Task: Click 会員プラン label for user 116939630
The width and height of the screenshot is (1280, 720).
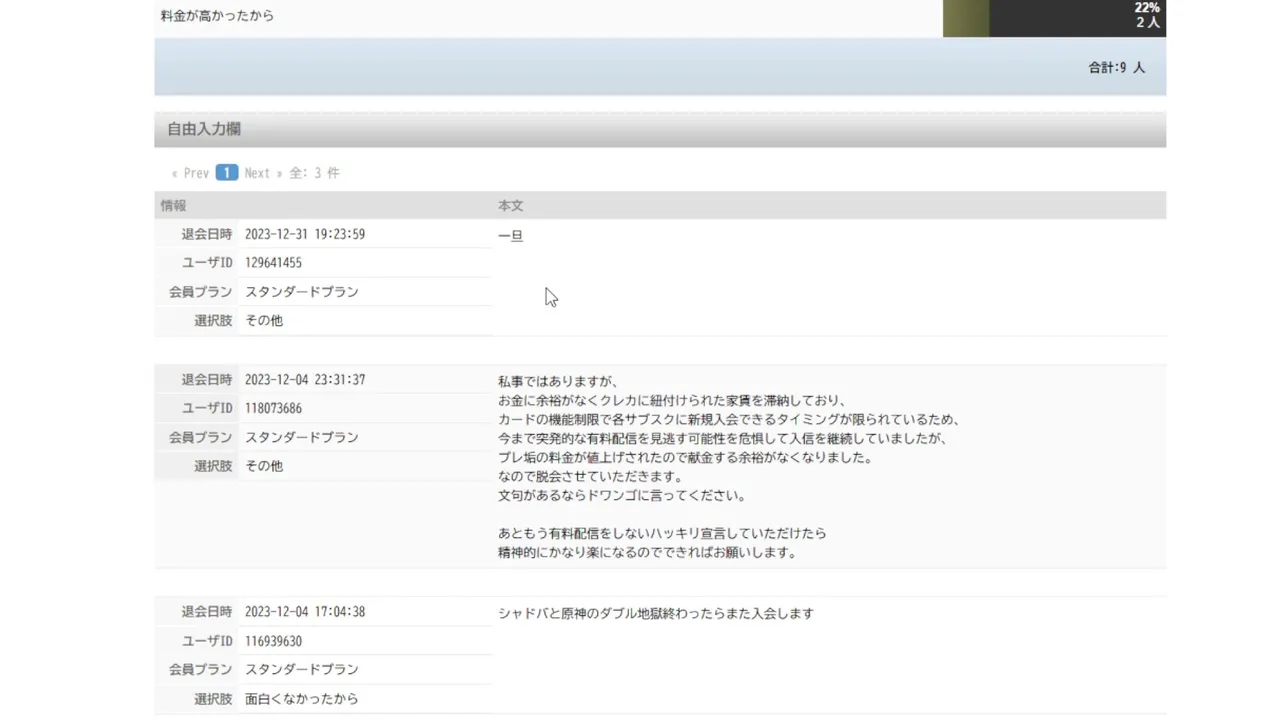Action: 200,670
